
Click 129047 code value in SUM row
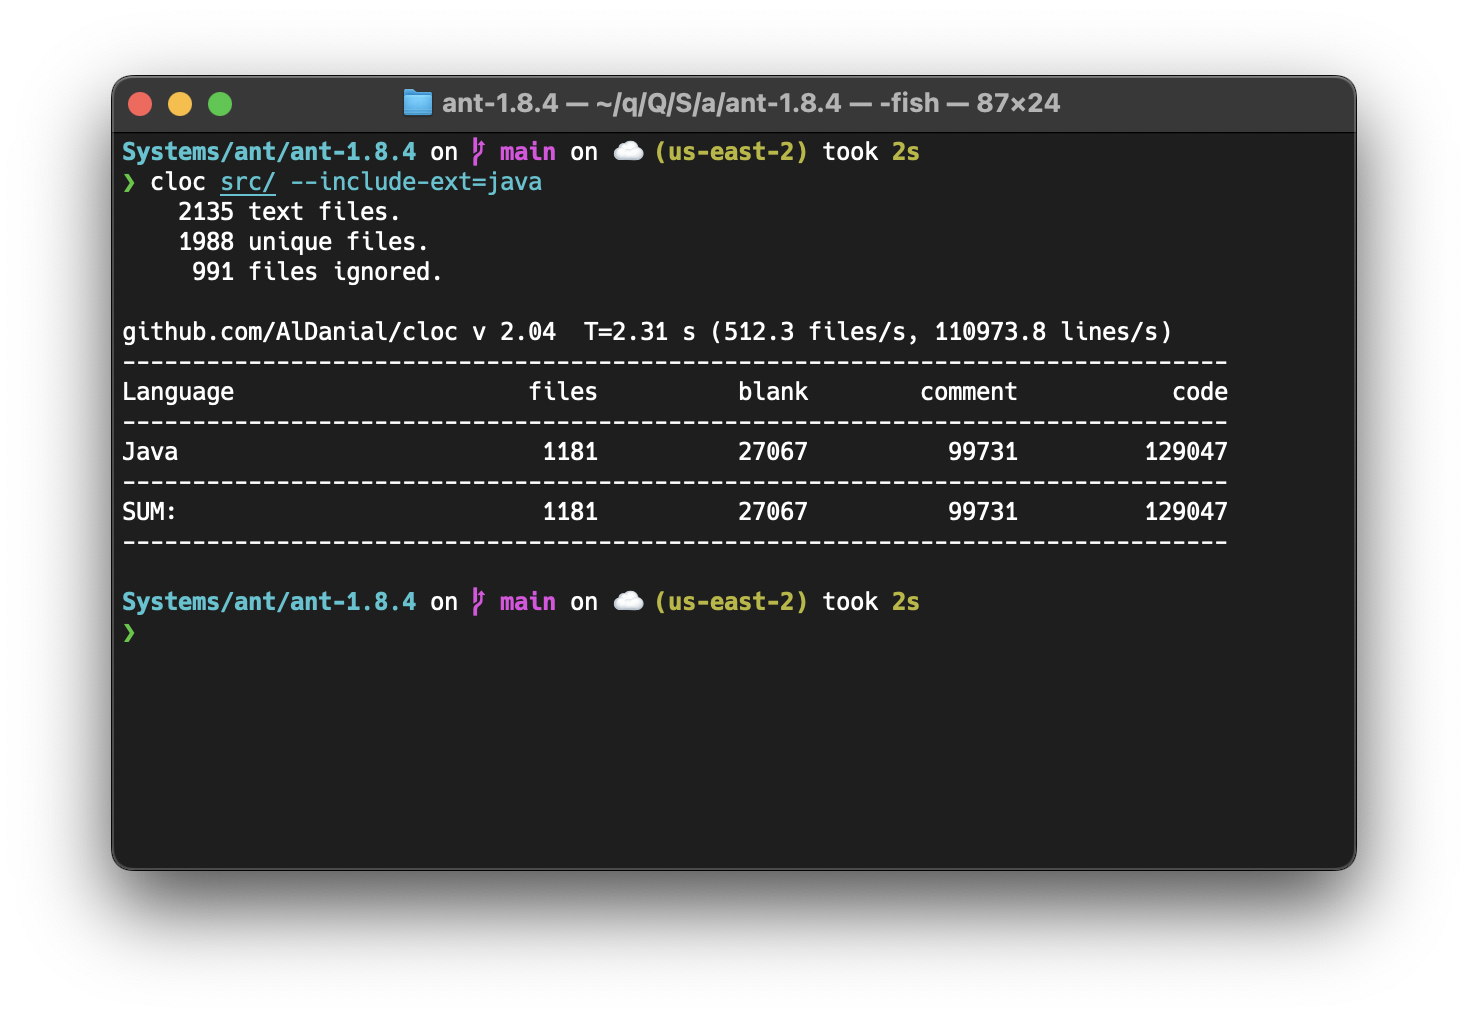[x=1186, y=512]
